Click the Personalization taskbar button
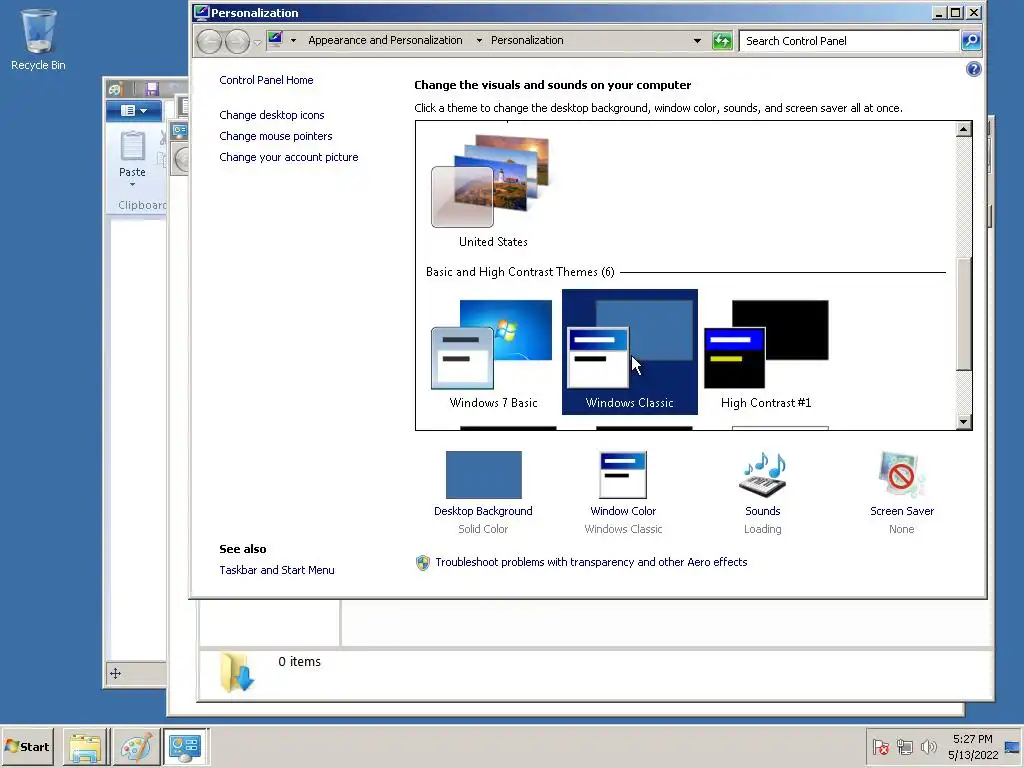1024x768 pixels. 185,746
